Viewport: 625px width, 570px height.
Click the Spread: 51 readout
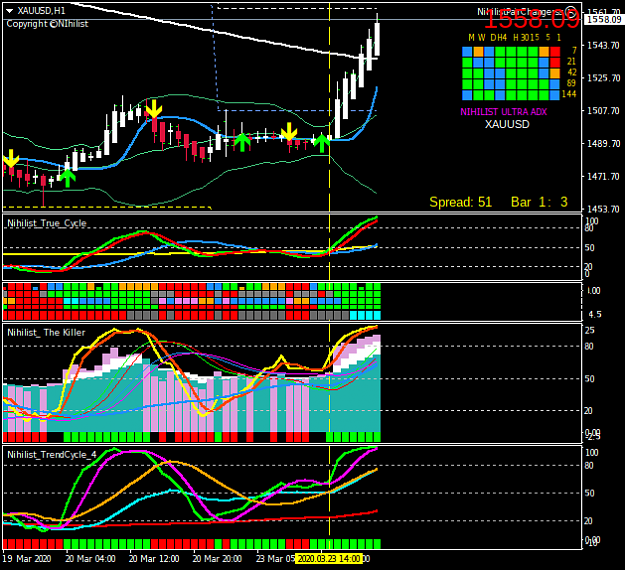(x=460, y=202)
